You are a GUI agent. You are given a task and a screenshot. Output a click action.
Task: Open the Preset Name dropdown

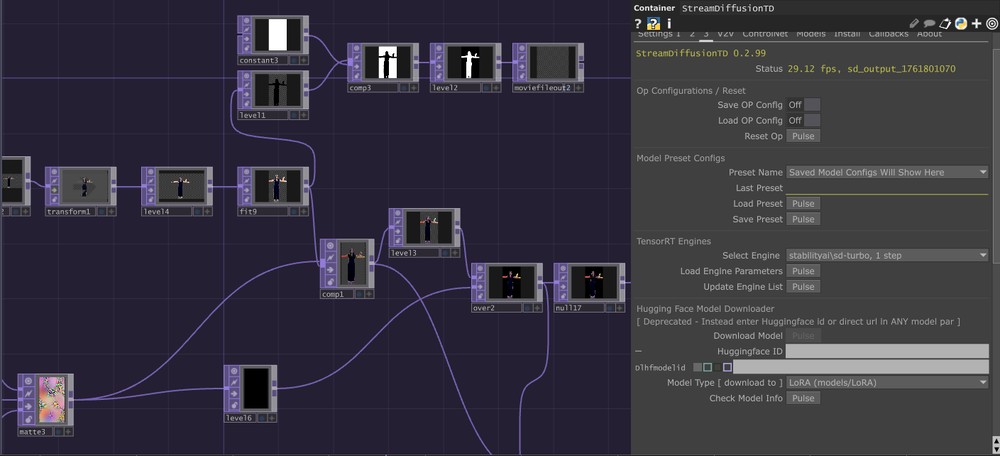886,172
